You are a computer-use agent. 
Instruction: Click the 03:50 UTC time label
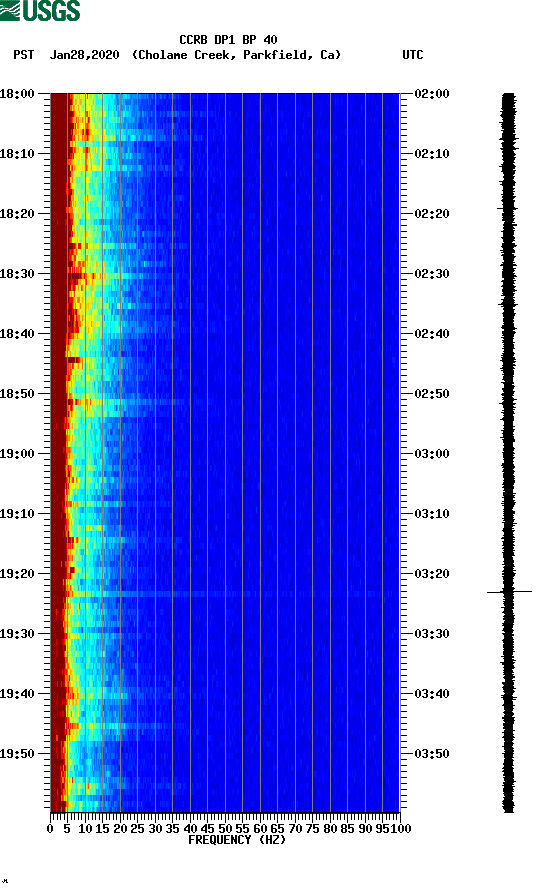click(432, 754)
